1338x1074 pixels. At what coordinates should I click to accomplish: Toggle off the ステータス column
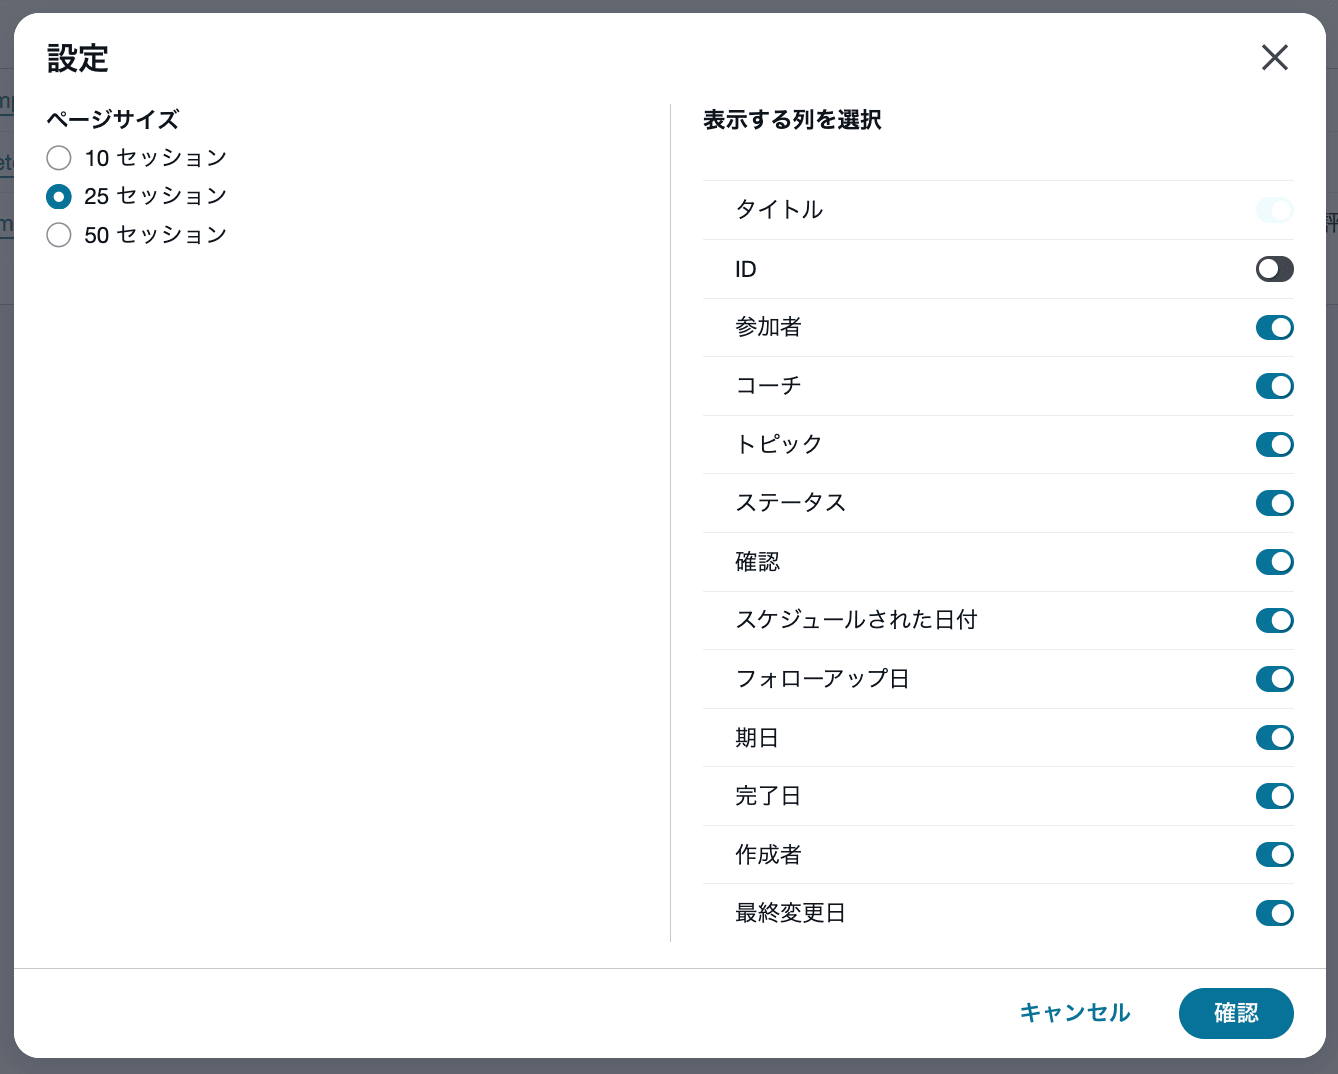1274,503
